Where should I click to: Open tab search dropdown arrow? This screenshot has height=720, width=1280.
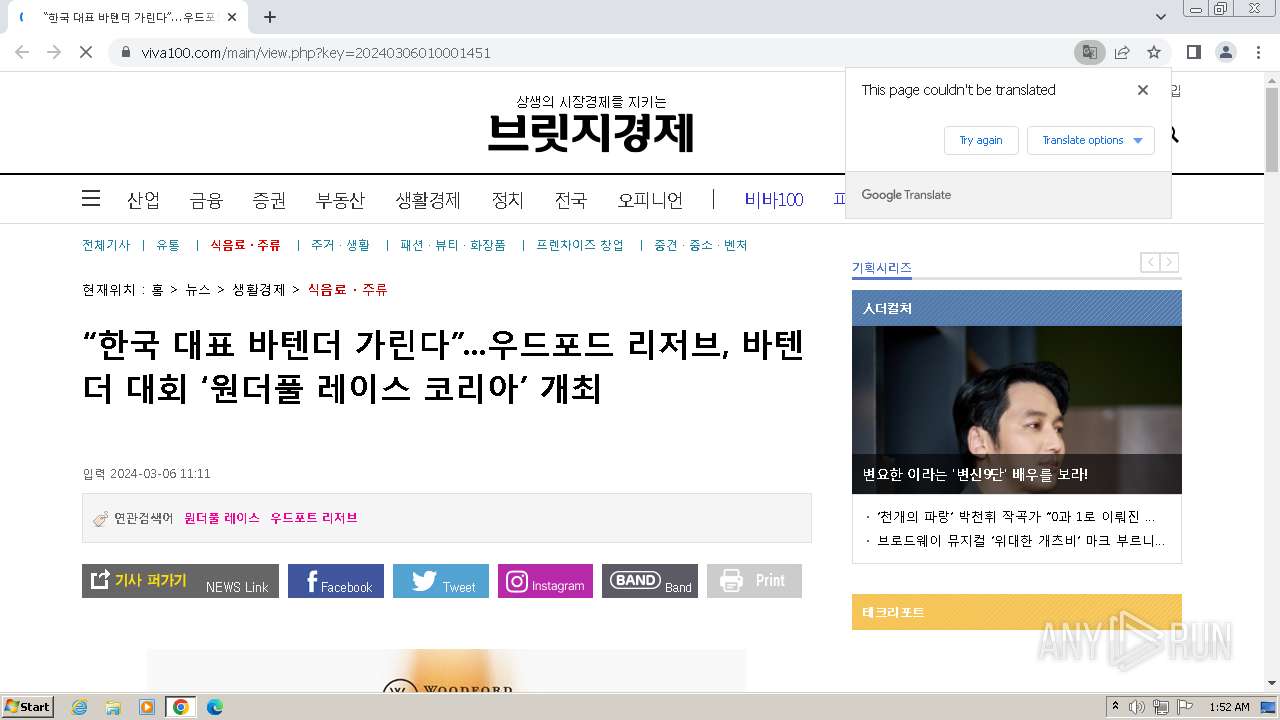pyautogui.click(x=1161, y=17)
